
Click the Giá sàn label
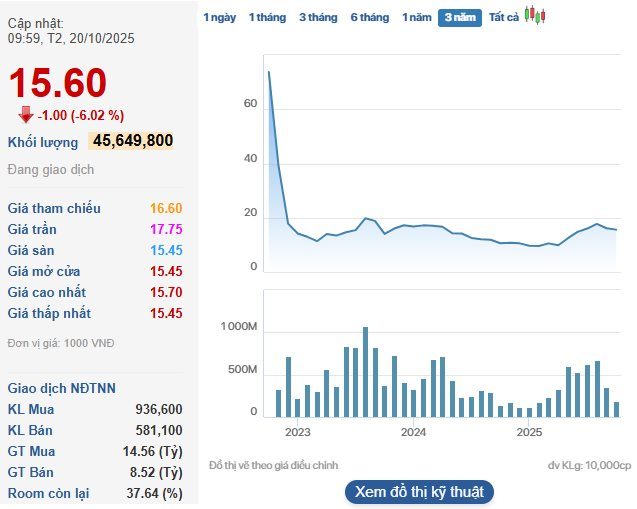[x=33, y=250]
